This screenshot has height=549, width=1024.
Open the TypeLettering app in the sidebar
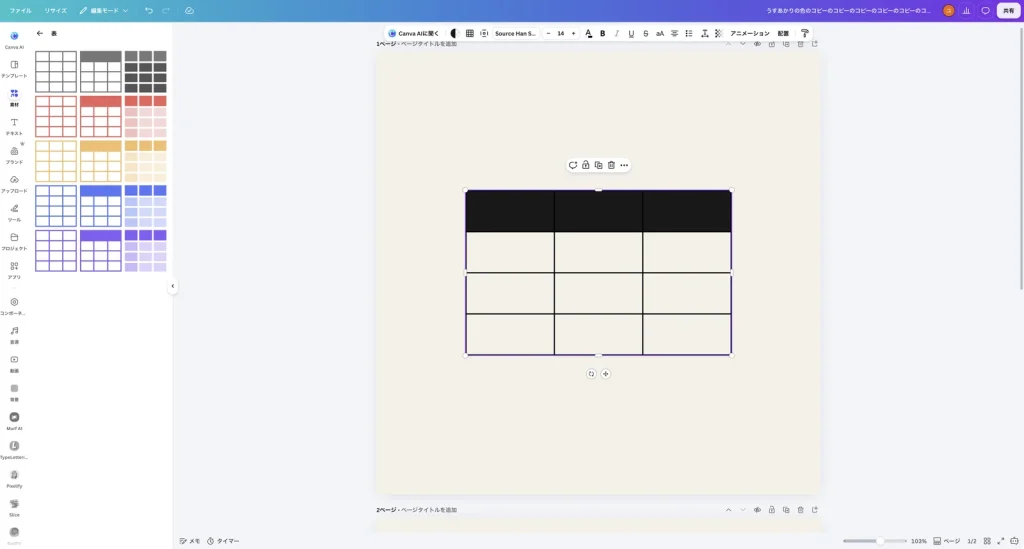[x=14, y=449]
